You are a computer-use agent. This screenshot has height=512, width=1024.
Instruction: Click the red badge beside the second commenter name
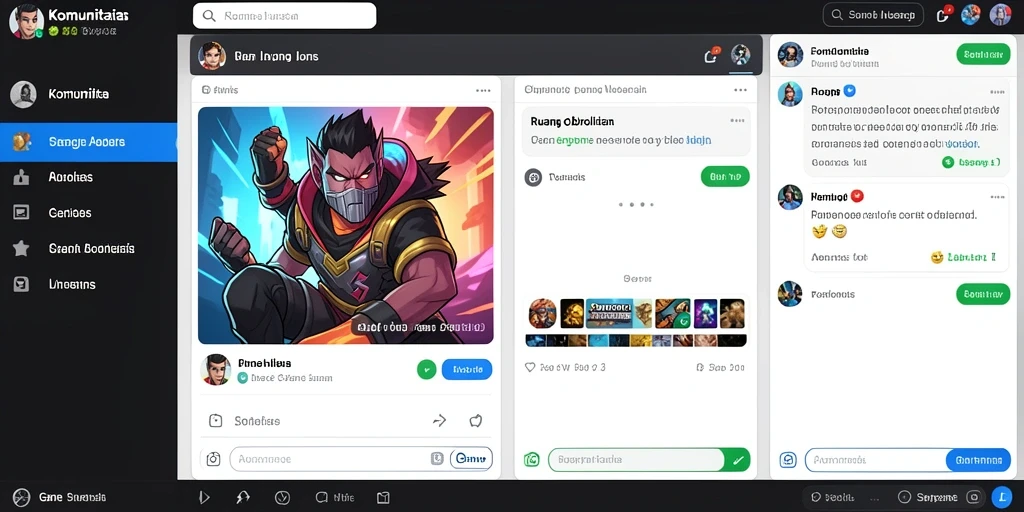858,195
